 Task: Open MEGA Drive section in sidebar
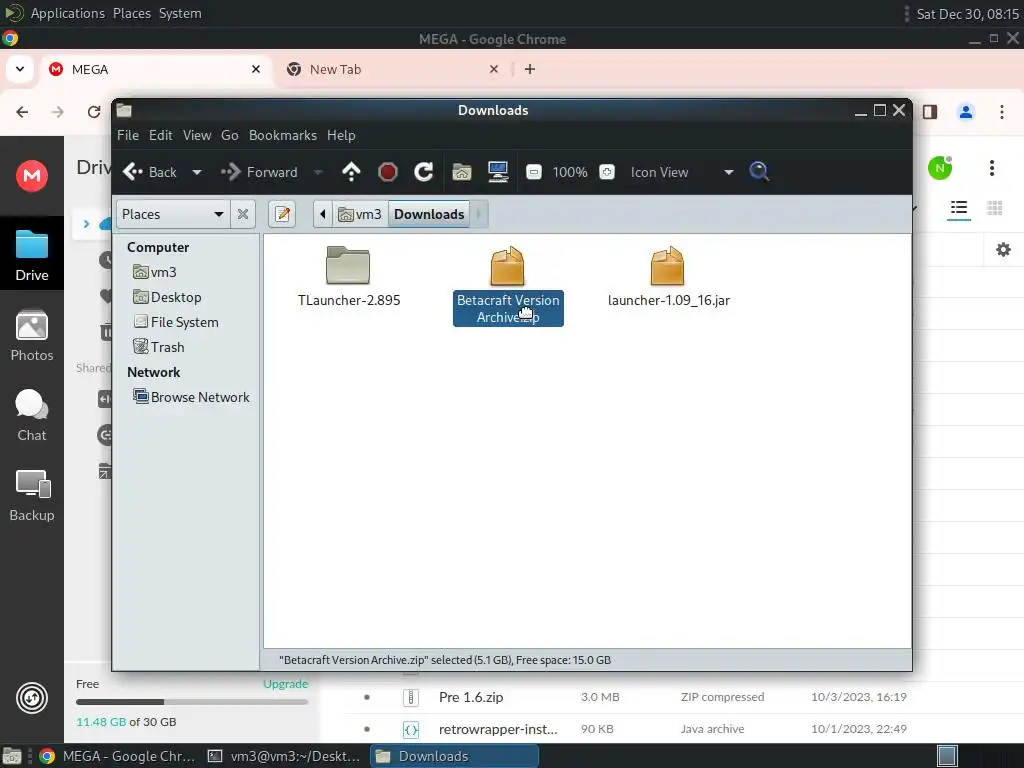32,255
